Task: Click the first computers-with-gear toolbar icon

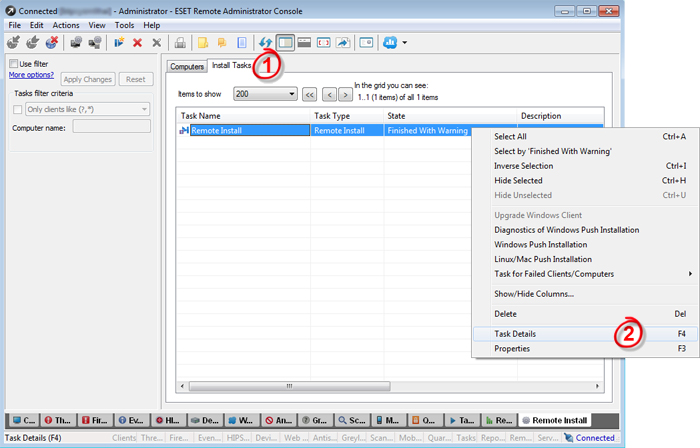Action: (76, 43)
